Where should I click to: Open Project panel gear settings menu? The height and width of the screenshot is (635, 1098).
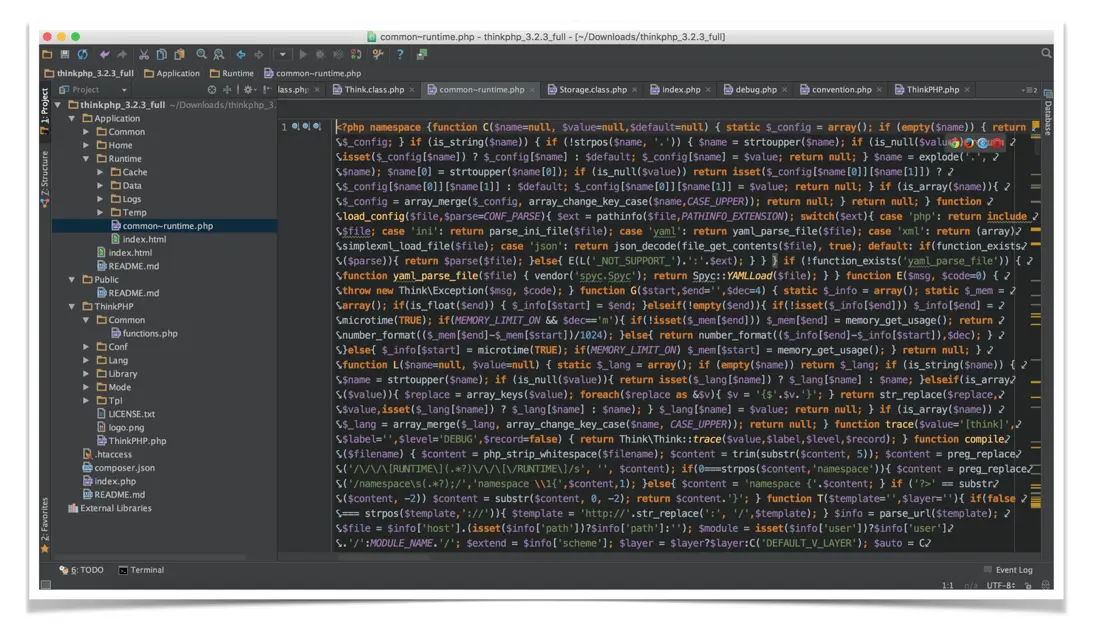coord(249,90)
